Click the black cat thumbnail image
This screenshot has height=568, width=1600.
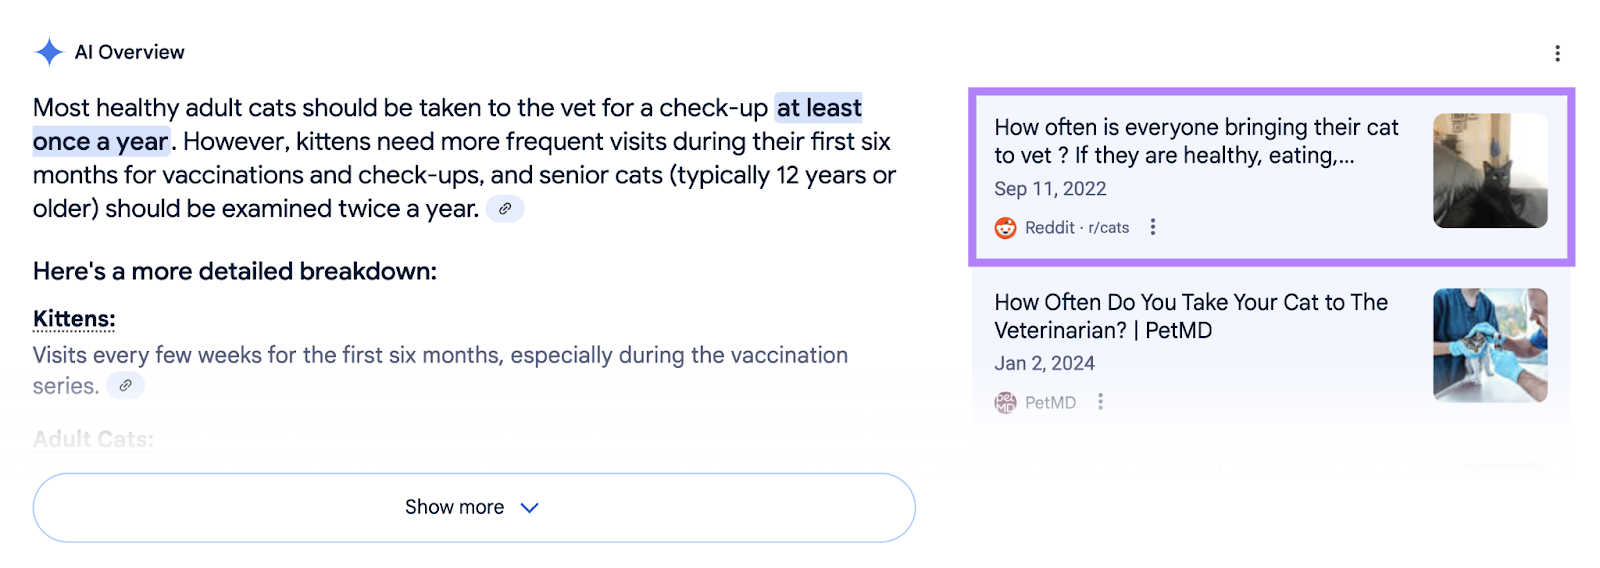coord(1490,171)
